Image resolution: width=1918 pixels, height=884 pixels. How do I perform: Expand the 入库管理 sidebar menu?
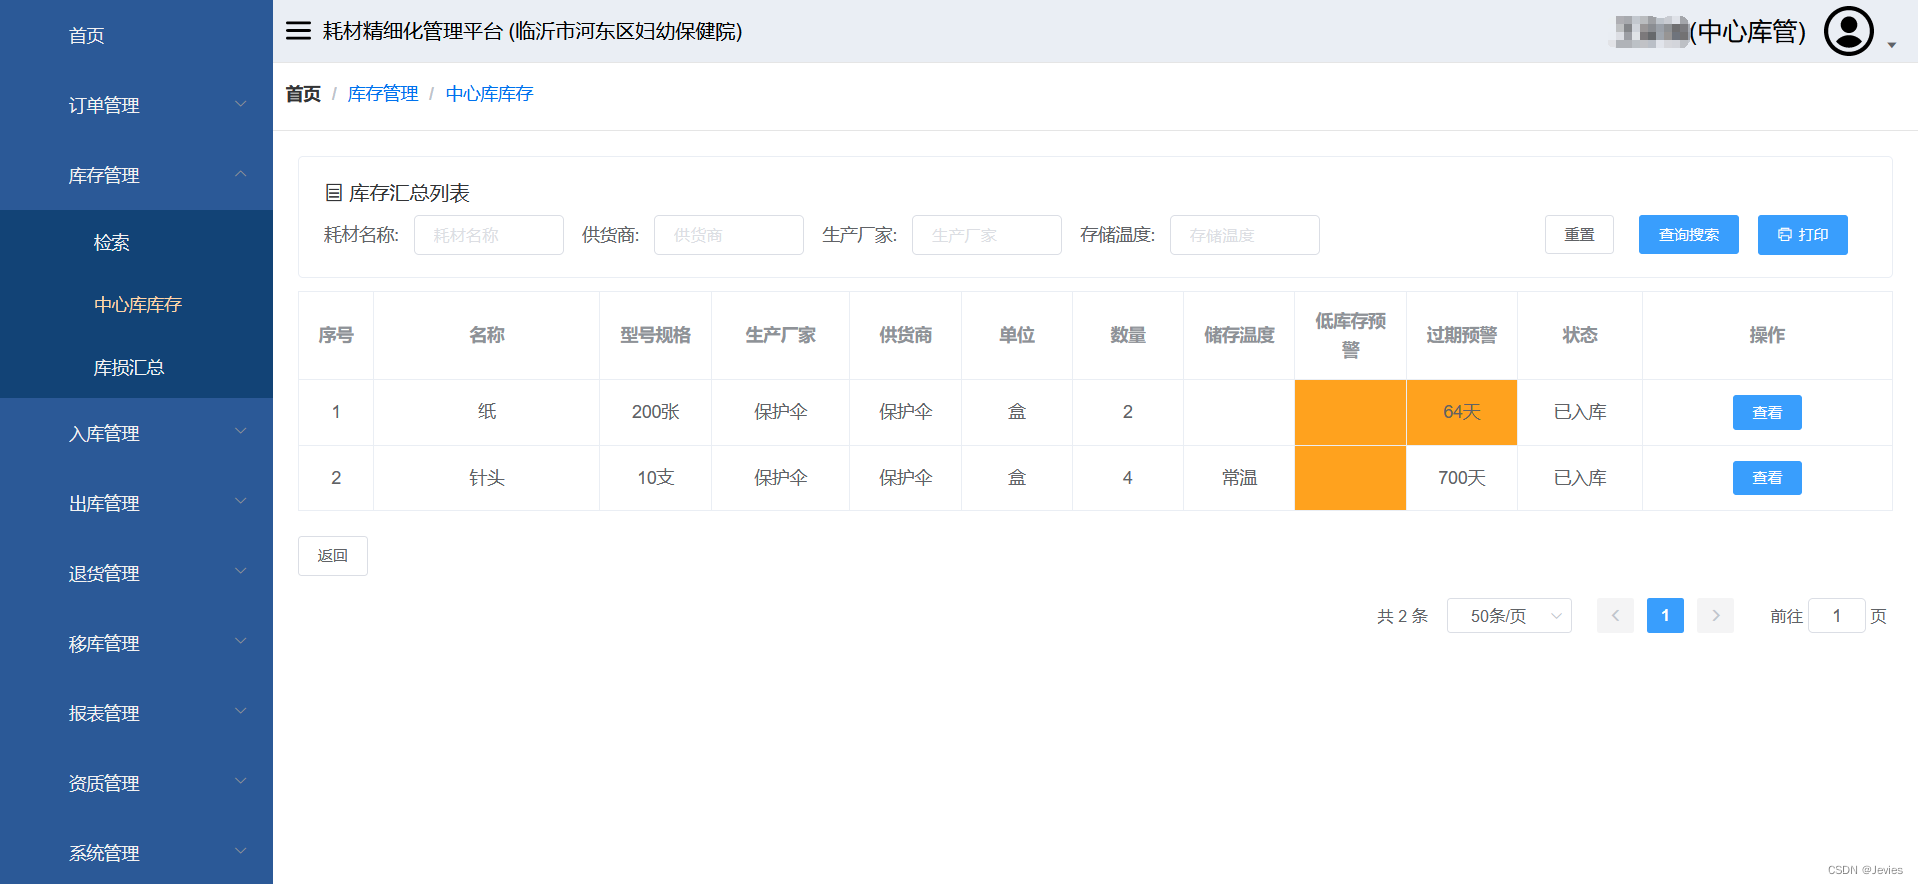[x=136, y=433]
